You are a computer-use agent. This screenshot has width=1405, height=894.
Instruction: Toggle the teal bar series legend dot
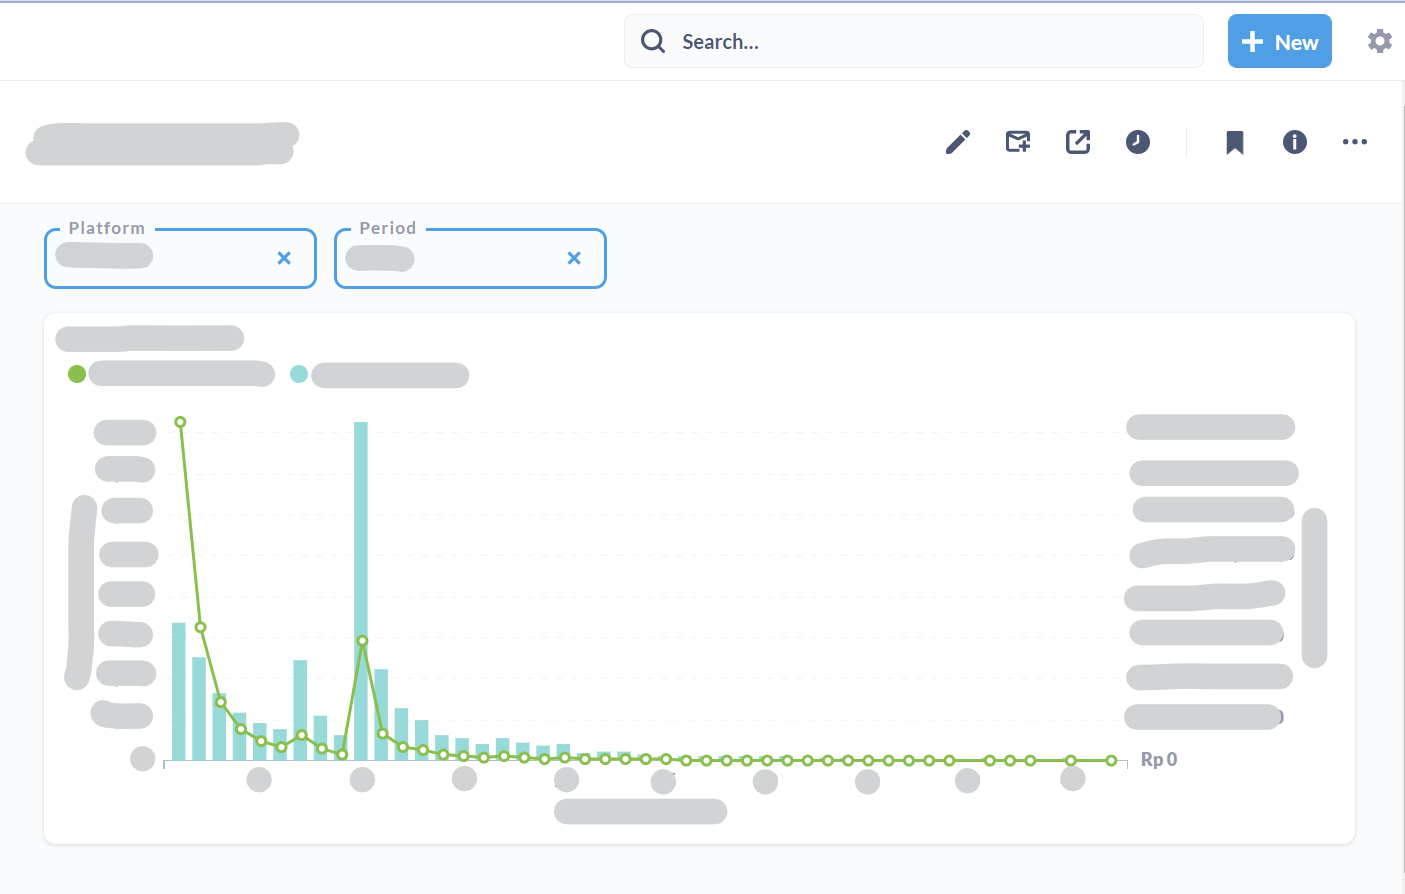[x=299, y=374]
